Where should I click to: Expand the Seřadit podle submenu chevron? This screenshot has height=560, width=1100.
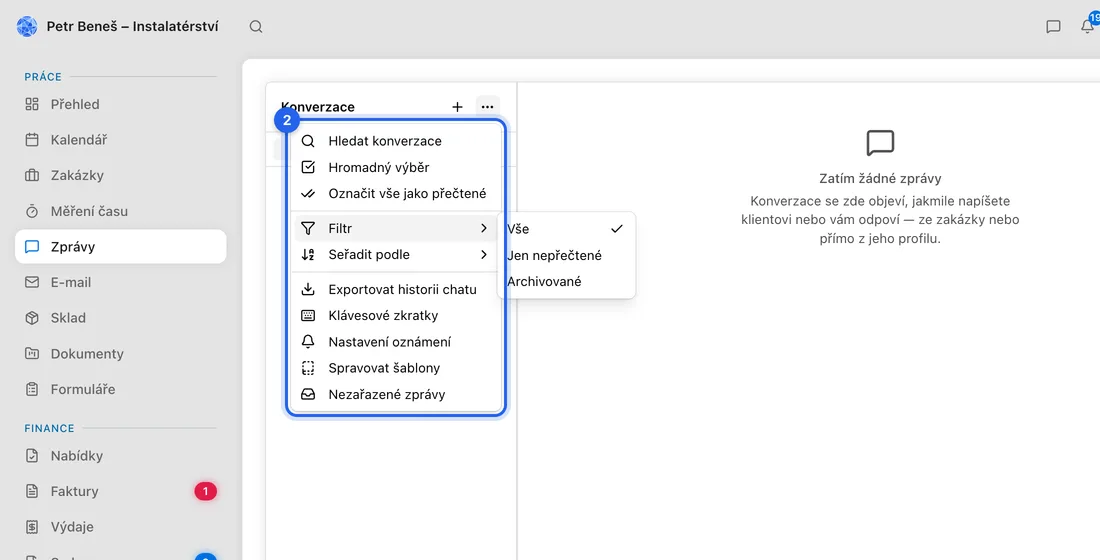(x=484, y=255)
